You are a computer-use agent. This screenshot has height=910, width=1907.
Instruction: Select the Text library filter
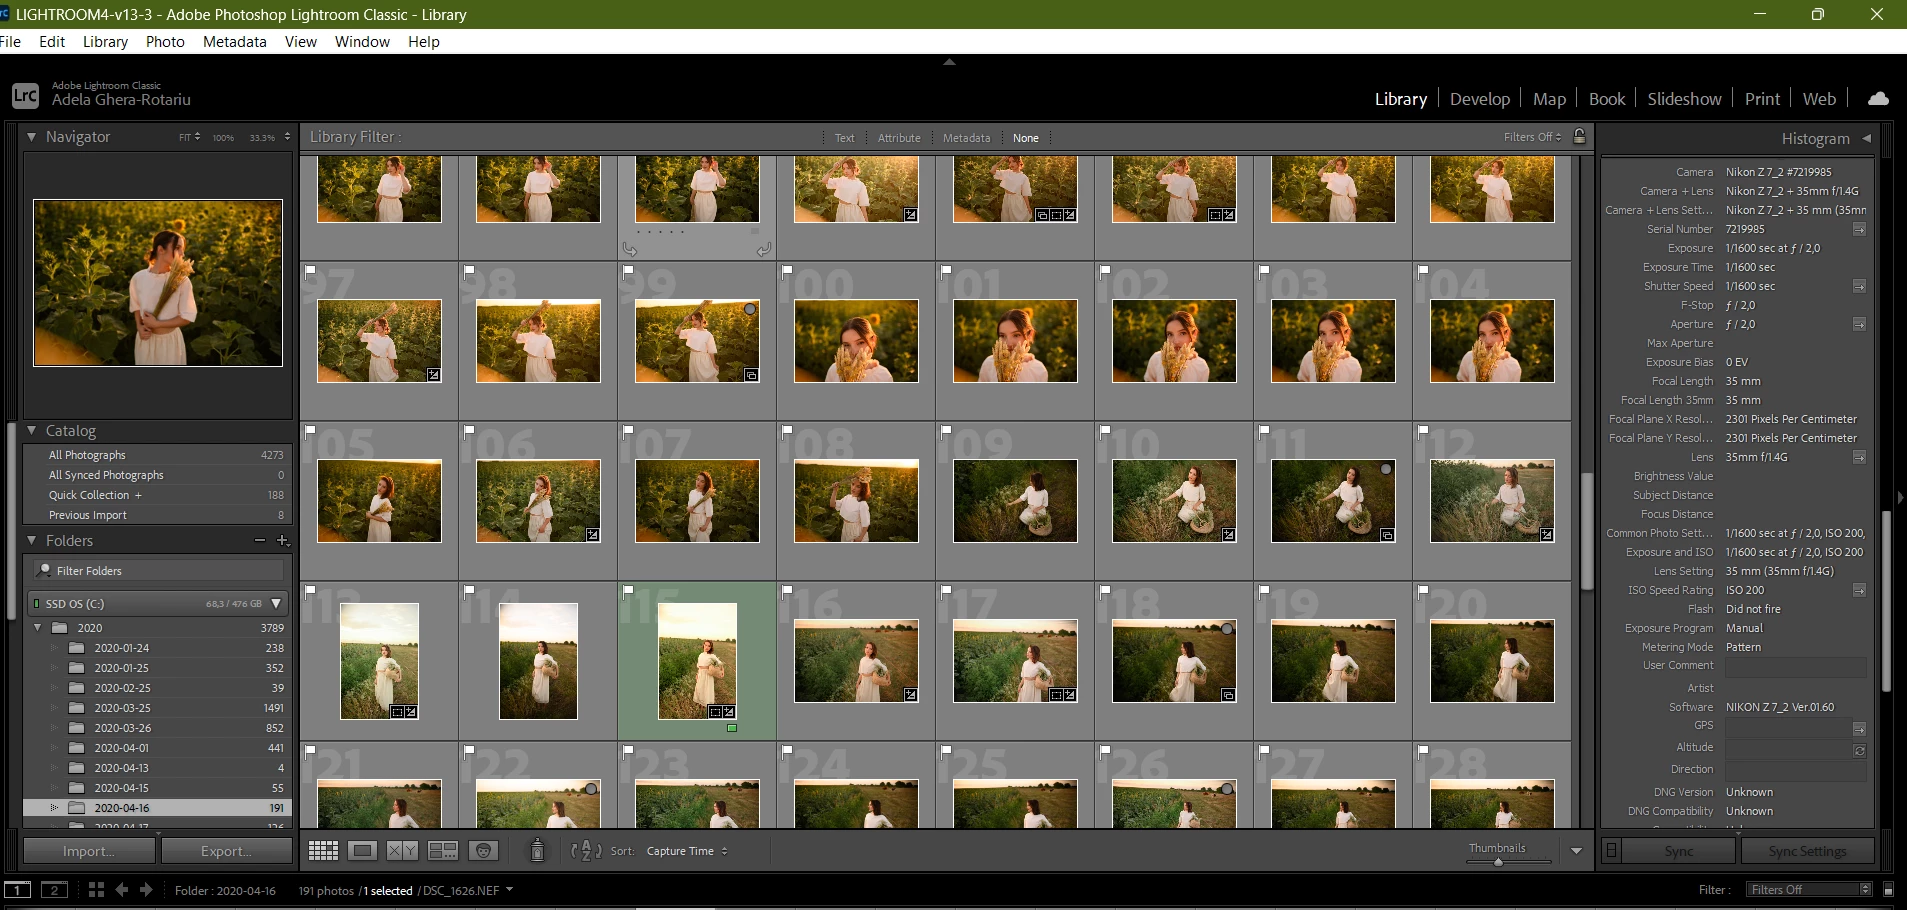845,138
